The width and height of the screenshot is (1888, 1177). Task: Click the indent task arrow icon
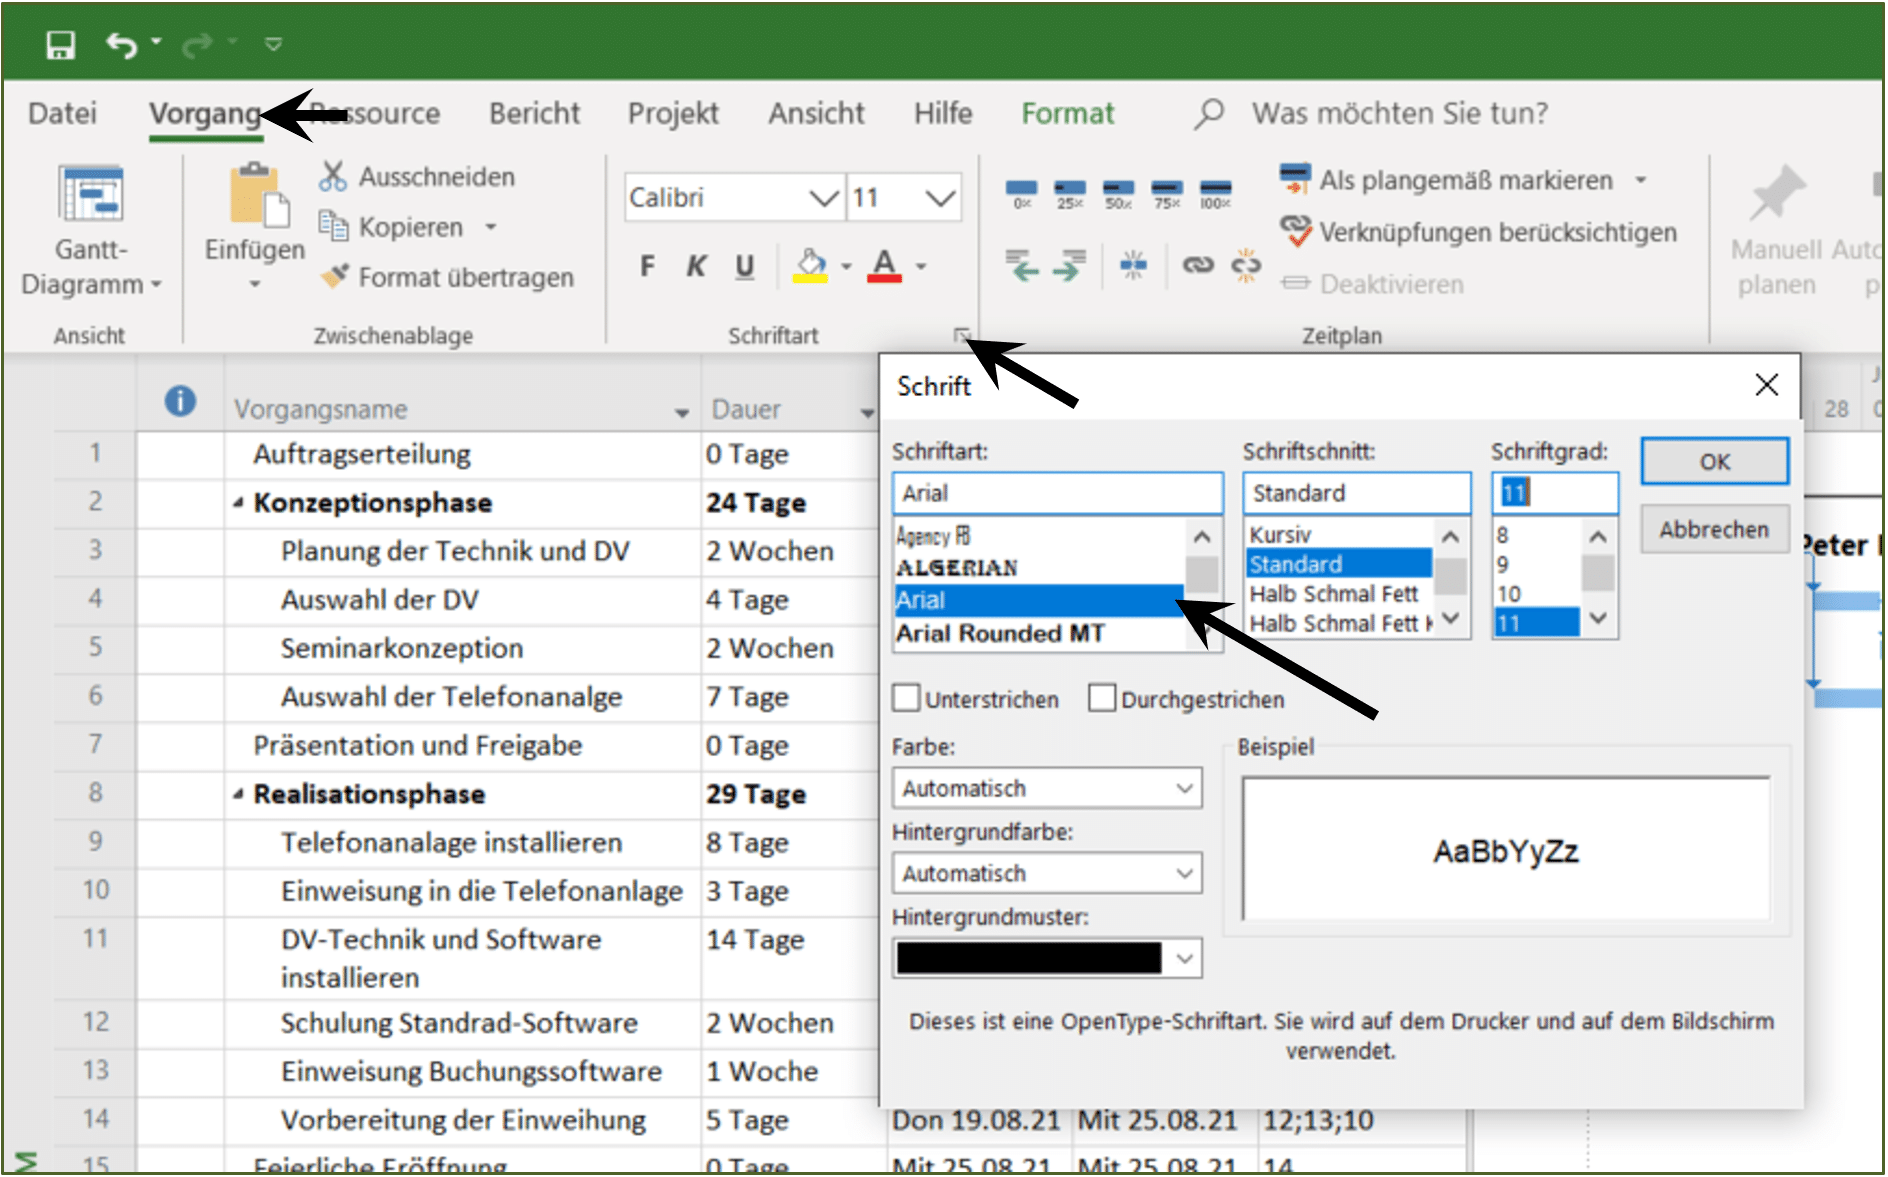tap(1069, 265)
